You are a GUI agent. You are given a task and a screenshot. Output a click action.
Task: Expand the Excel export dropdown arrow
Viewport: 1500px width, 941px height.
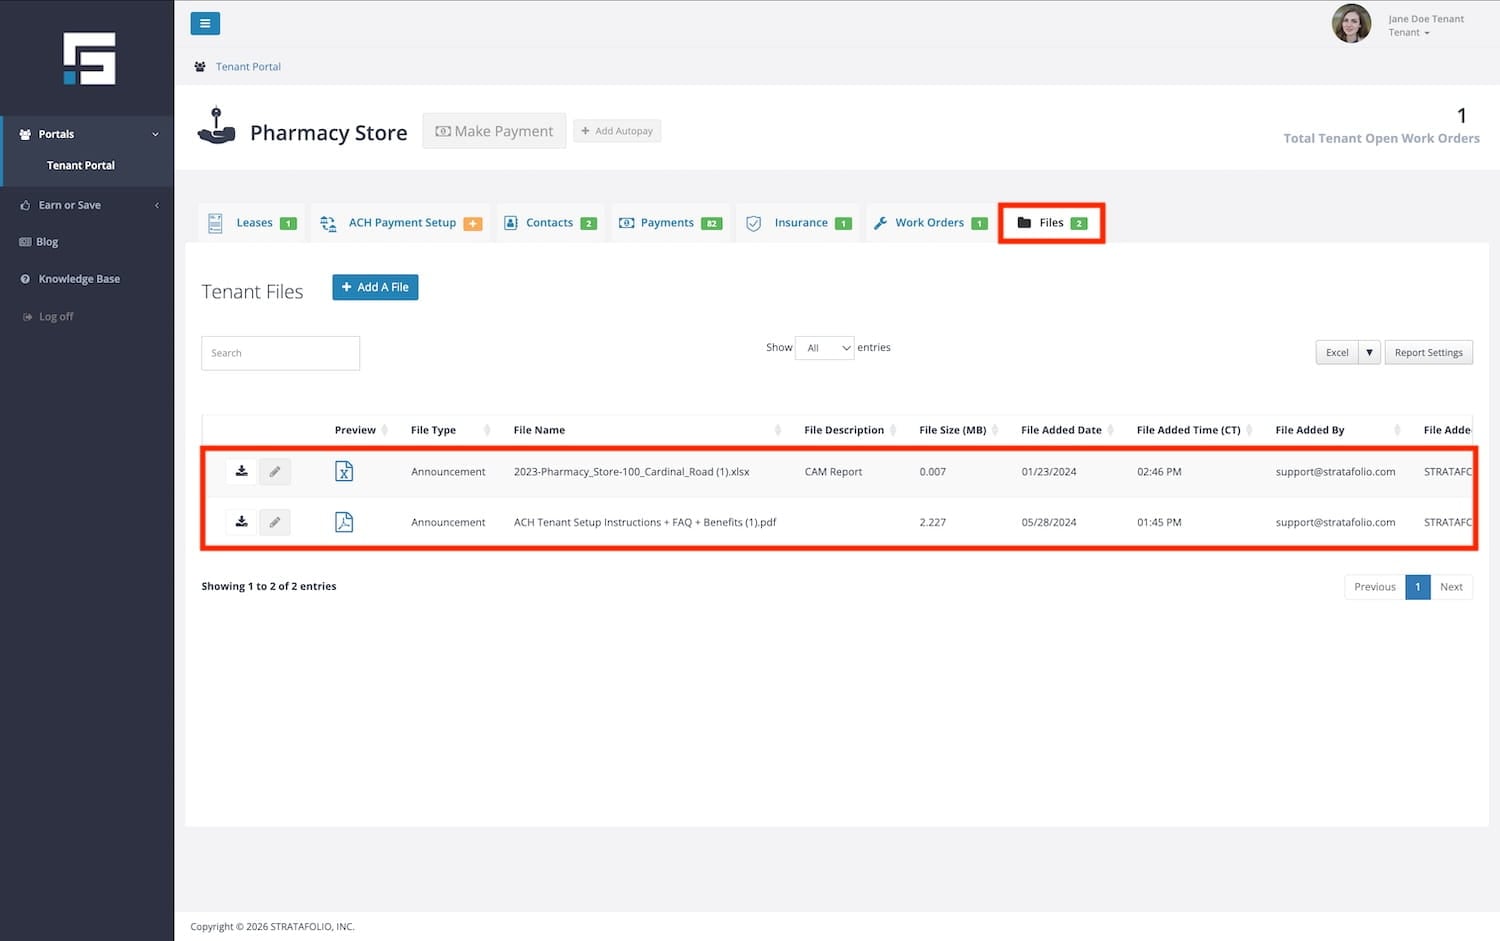pyautogui.click(x=1369, y=353)
